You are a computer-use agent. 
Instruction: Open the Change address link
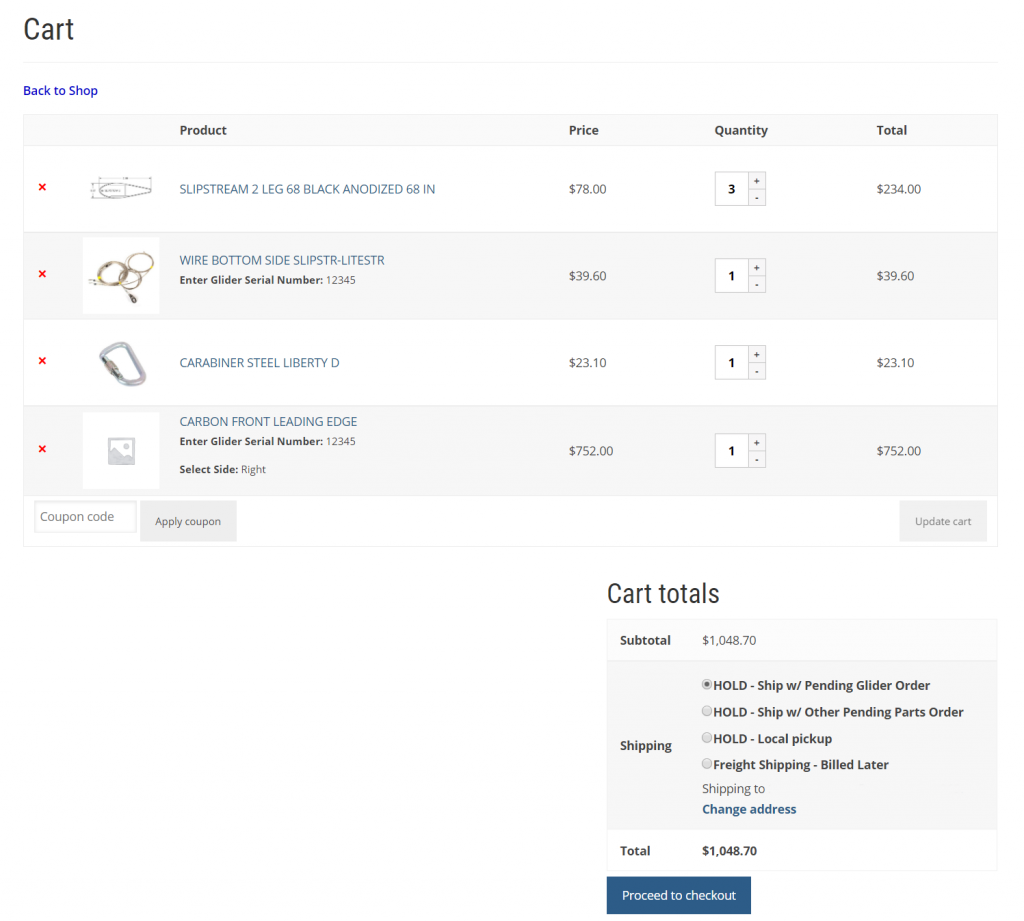point(749,809)
